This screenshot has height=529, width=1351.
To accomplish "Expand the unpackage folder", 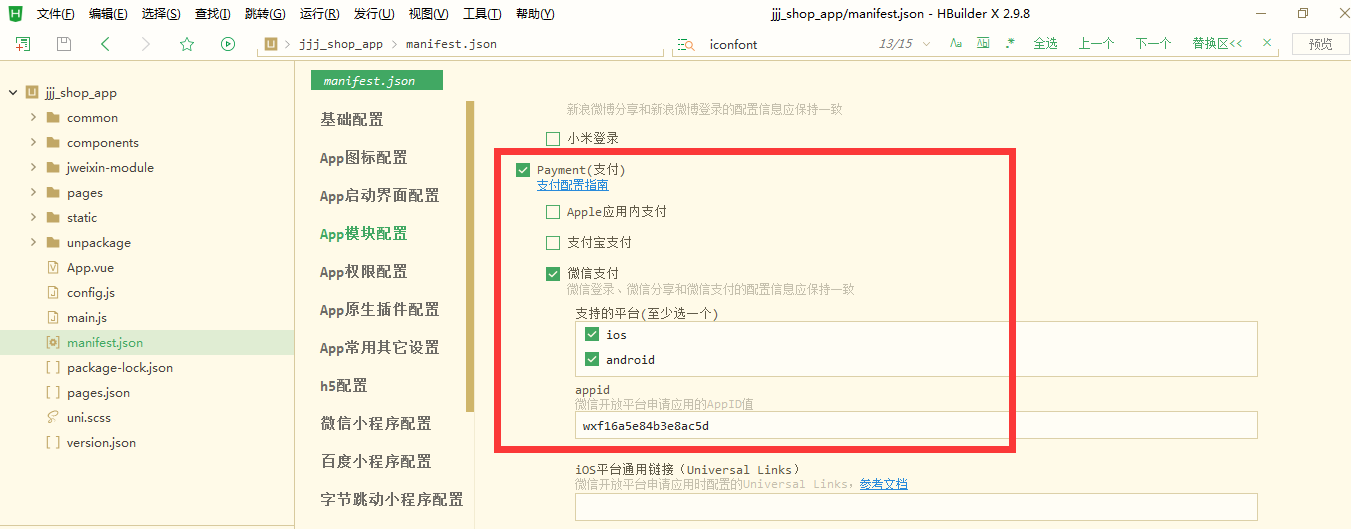I will [33, 242].
